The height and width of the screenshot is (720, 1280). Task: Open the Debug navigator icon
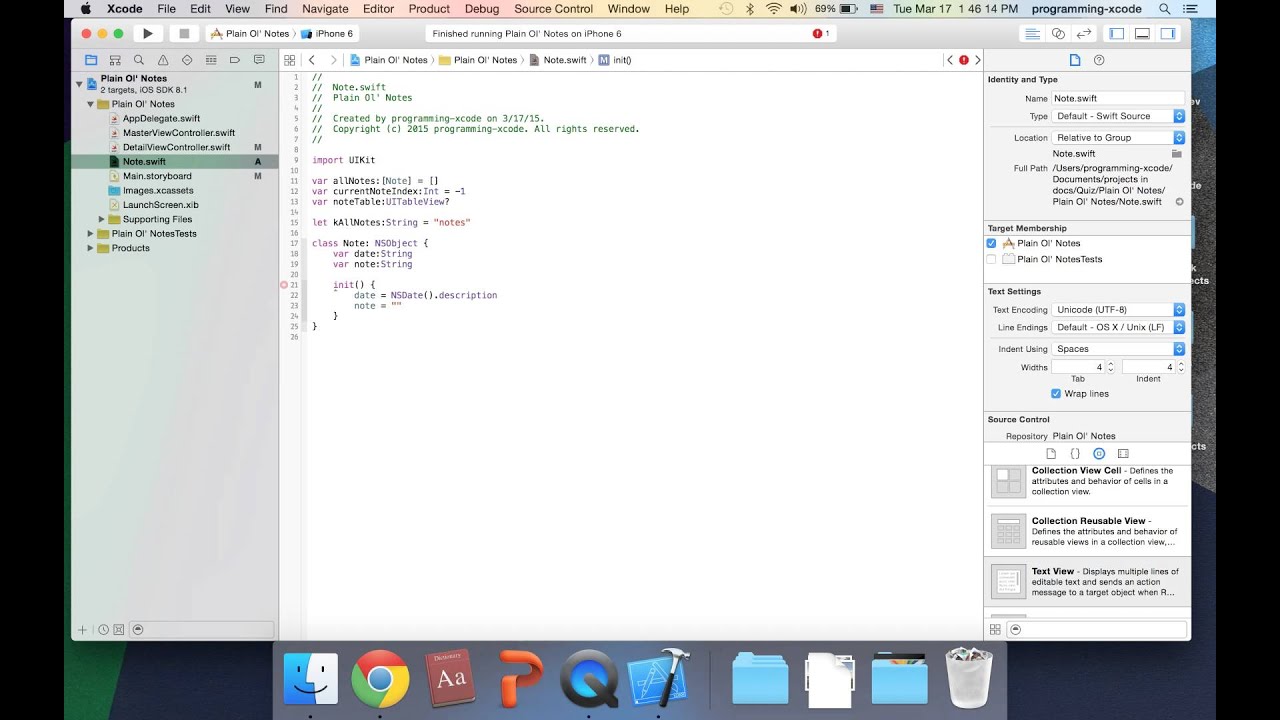(x=211, y=60)
